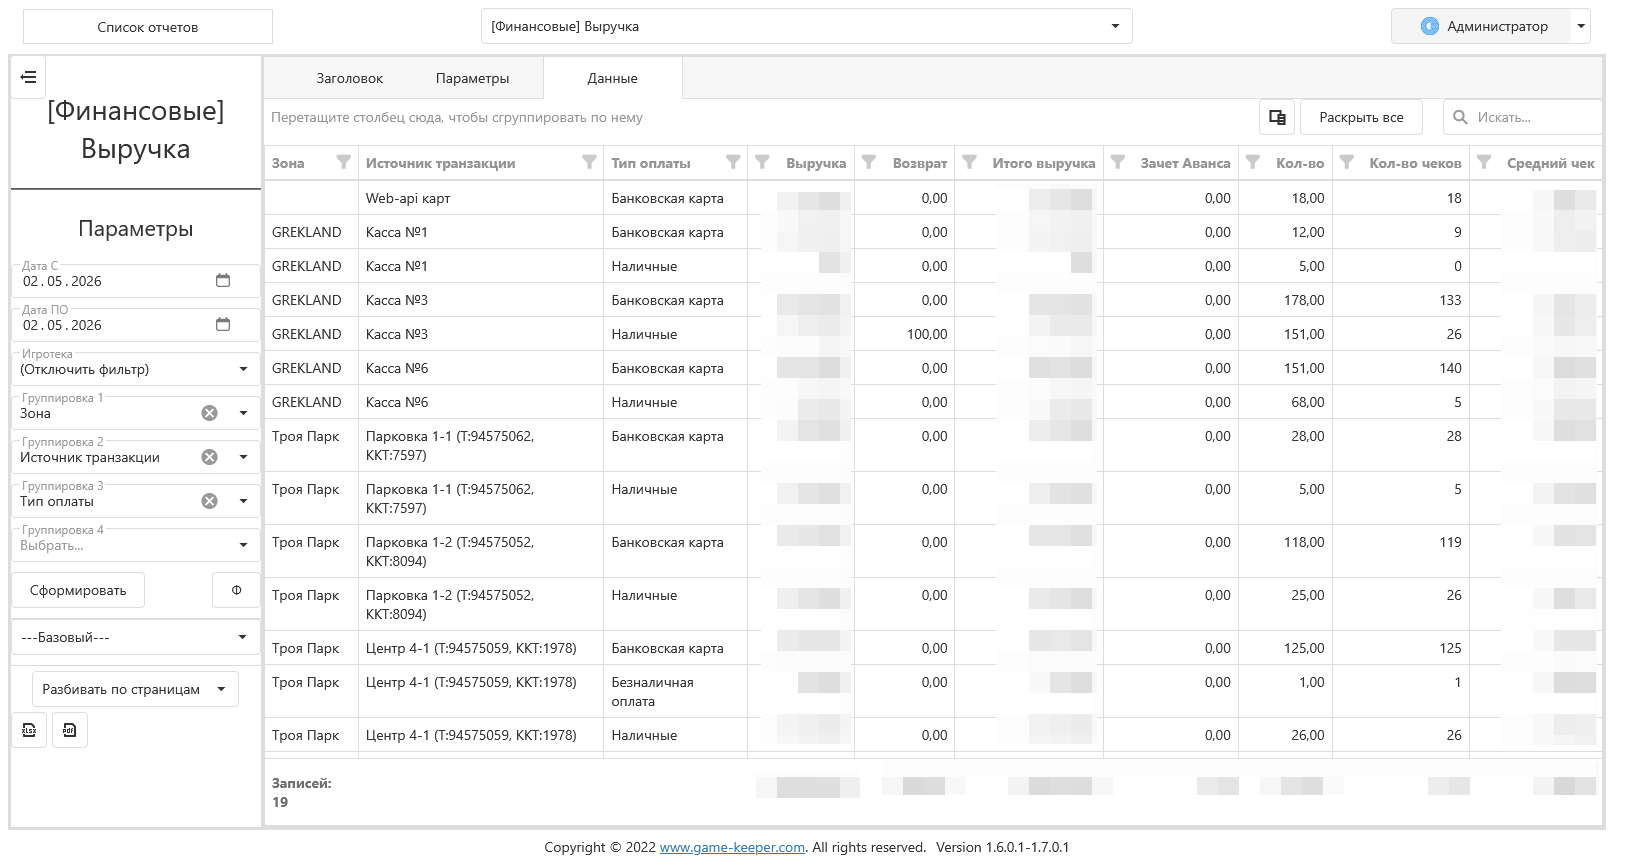Screen dimensions: 1631x861
Task: Select Парковка 1-2 Наличные row
Action: 932,604
